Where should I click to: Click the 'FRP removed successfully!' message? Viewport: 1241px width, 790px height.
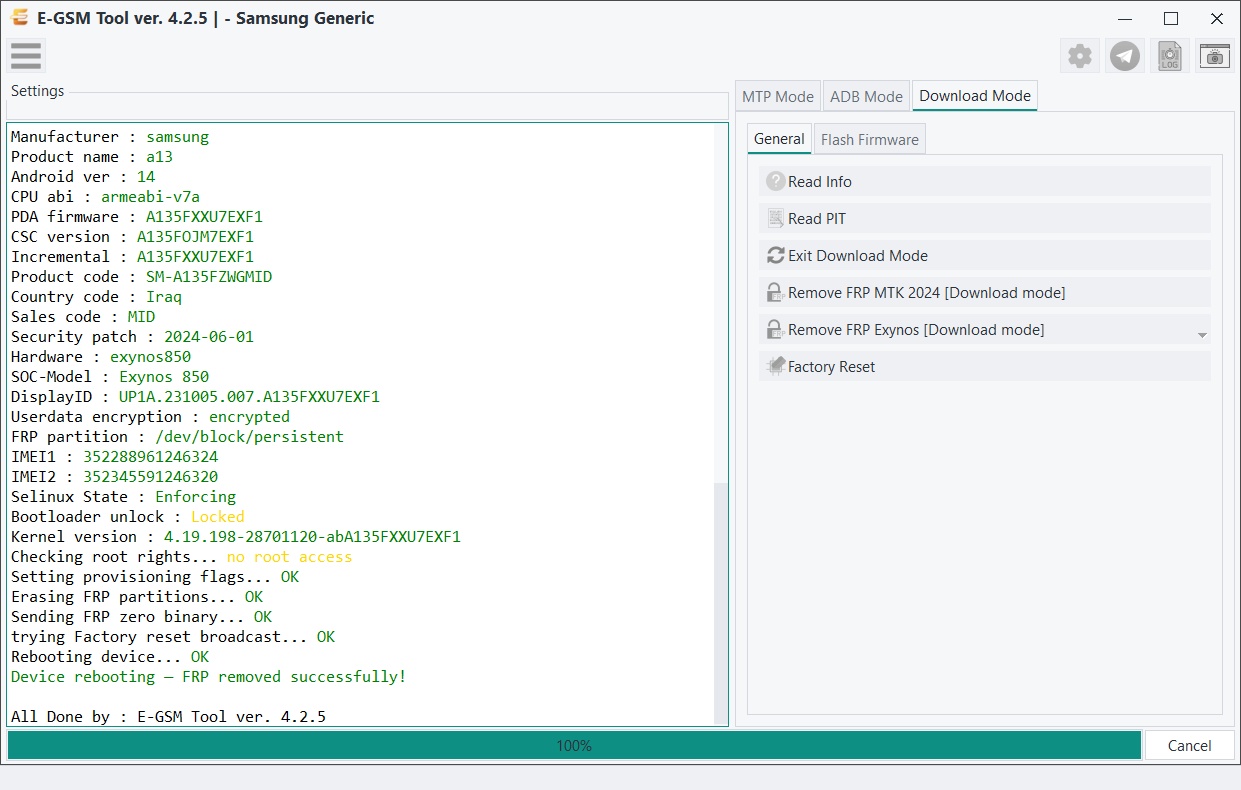point(294,677)
